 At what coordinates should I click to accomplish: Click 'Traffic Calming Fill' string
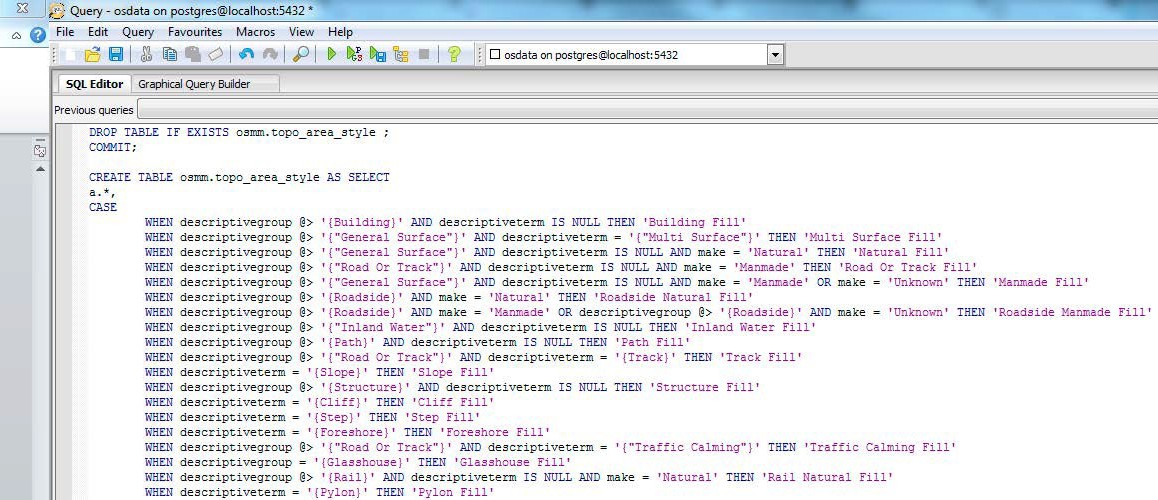click(x=880, y=447)
